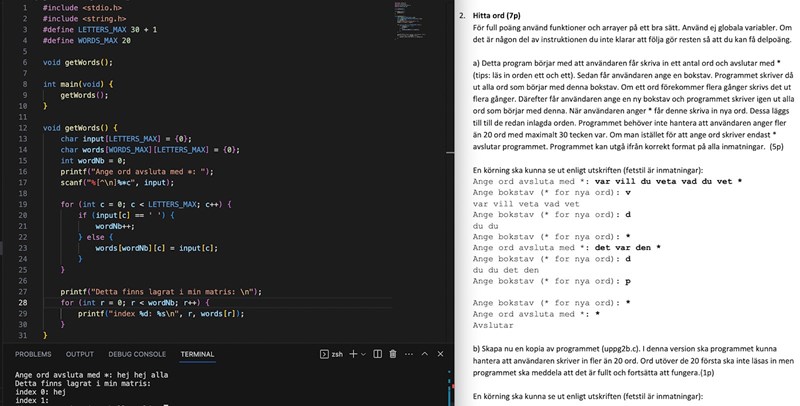Image resolution: width=800 pixels, height=406 pixels.
Task: Switch to the PROBLEMS tab
Action: (x=33, y=354)
